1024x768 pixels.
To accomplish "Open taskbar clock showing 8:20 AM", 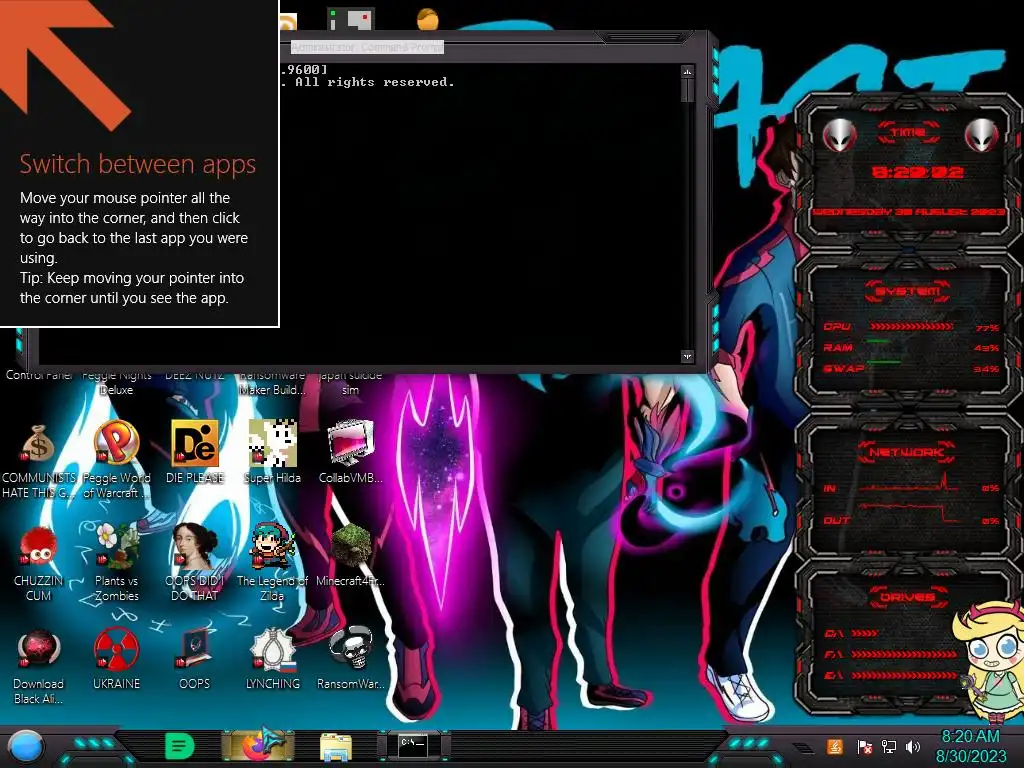I will (970, 736).
